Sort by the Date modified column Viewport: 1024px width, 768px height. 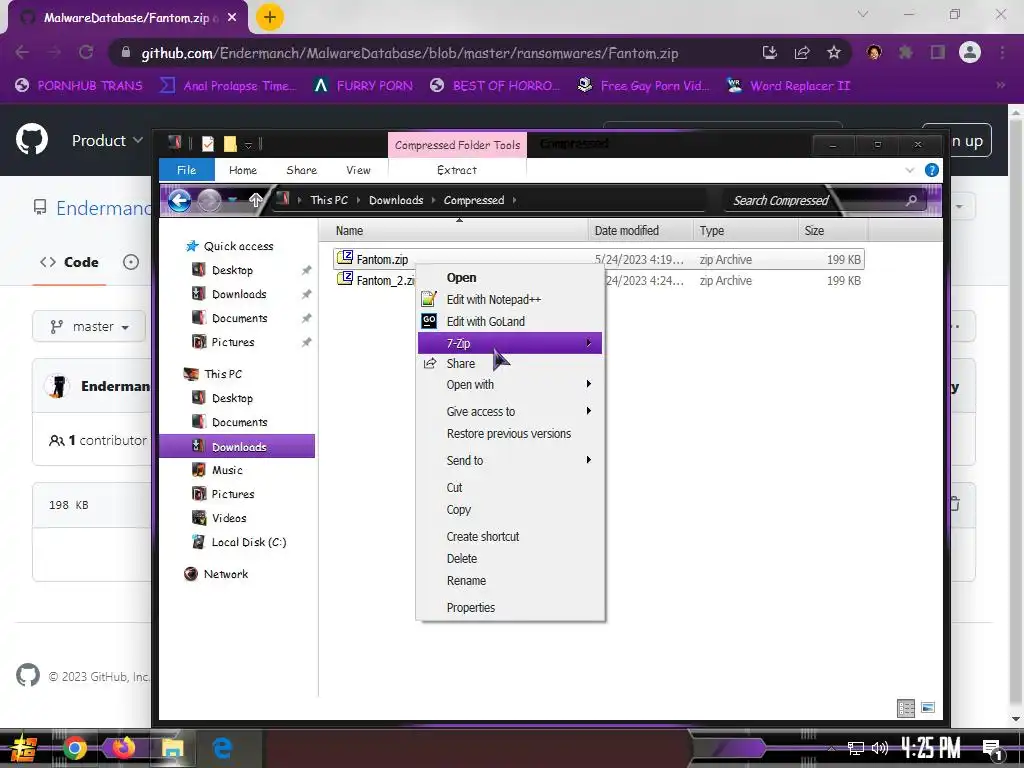(640, 231)
